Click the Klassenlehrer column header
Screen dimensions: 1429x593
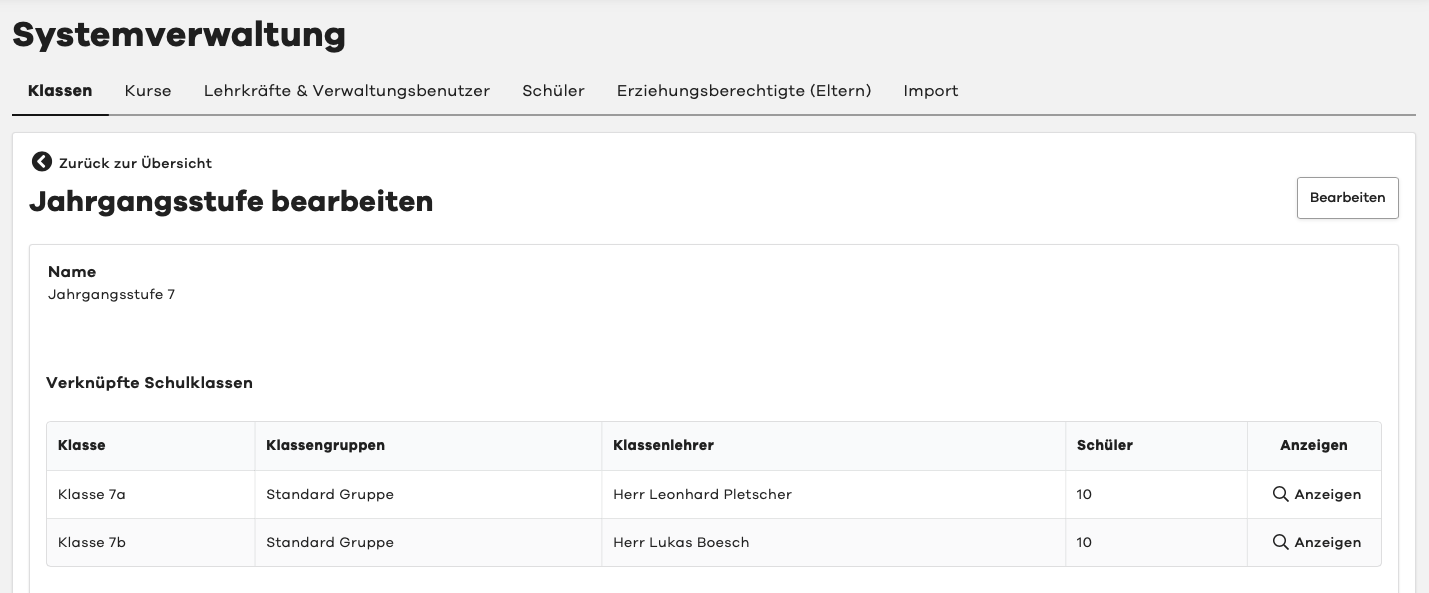click(x=663, y=445)
